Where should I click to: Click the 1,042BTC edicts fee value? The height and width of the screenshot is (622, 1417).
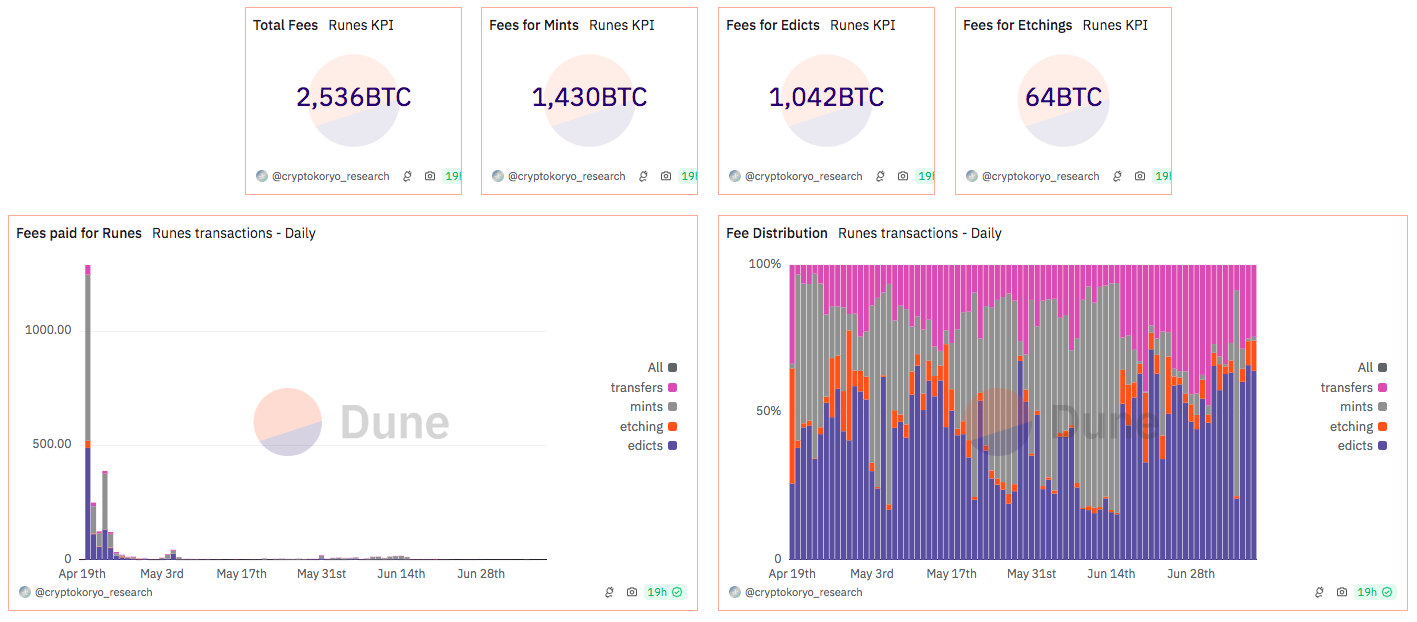tap(827, 97)
